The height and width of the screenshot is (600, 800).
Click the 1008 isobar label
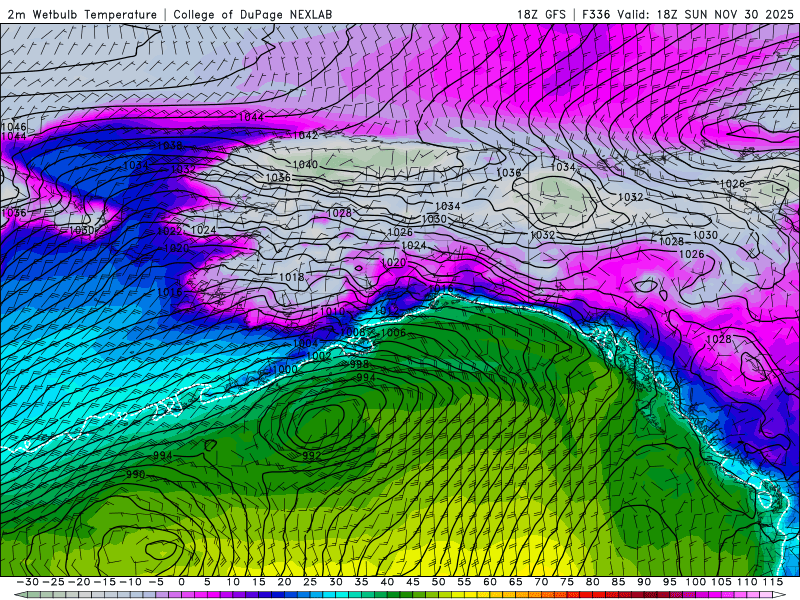pos(353,332)
